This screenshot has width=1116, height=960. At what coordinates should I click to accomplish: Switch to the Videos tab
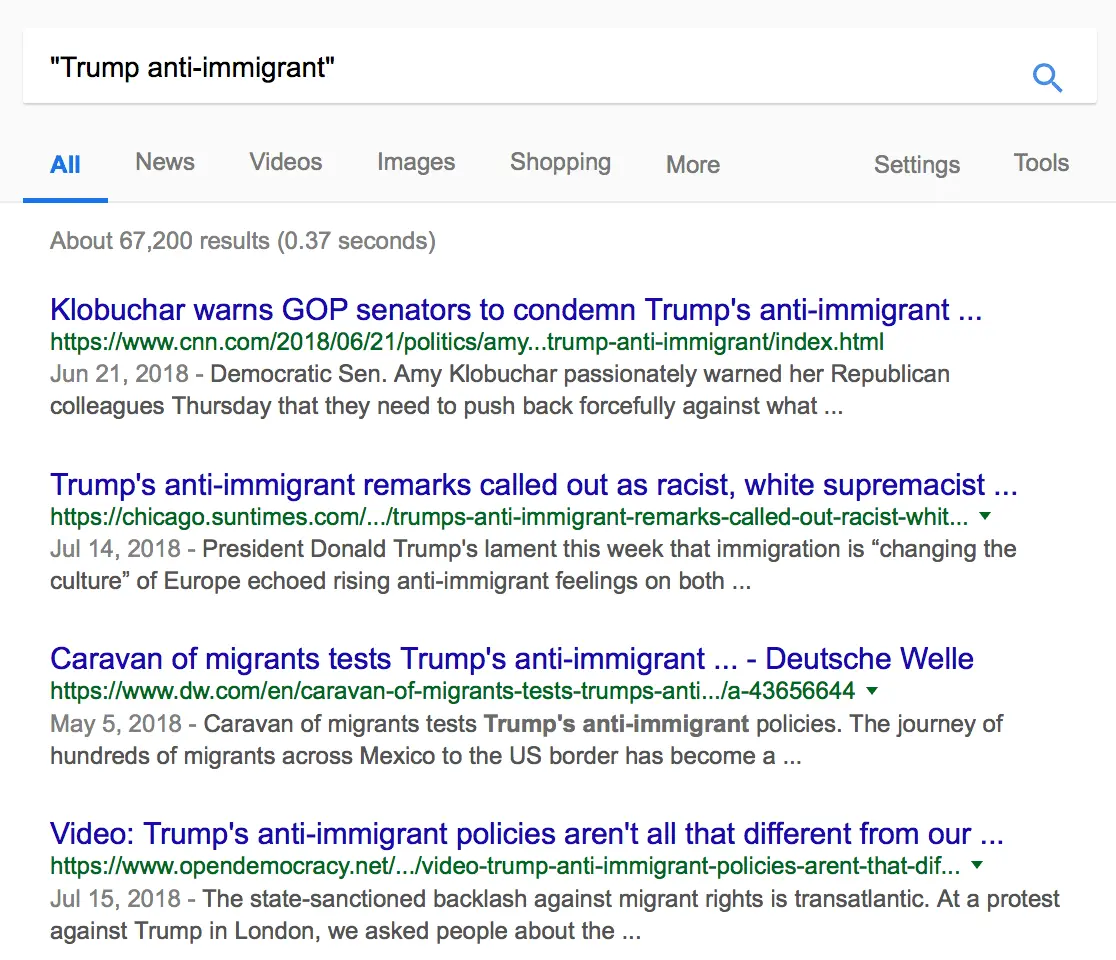tap(285, 162)
